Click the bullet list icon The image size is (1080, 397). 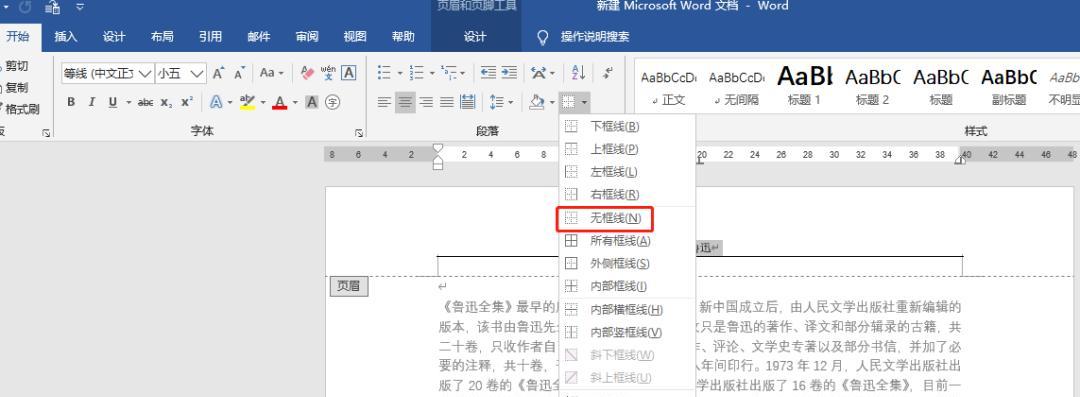[x=384, y=72]
